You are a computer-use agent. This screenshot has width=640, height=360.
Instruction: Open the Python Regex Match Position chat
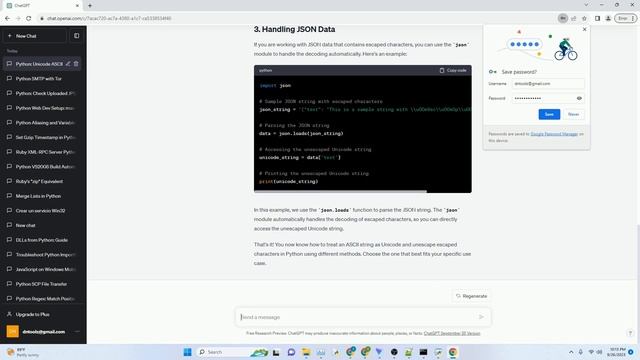(42, 299)
